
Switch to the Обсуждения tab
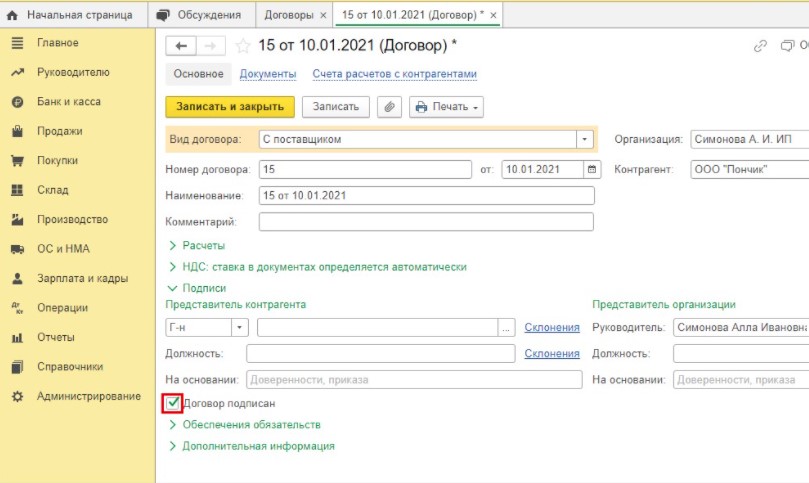(x=208, y=15)
